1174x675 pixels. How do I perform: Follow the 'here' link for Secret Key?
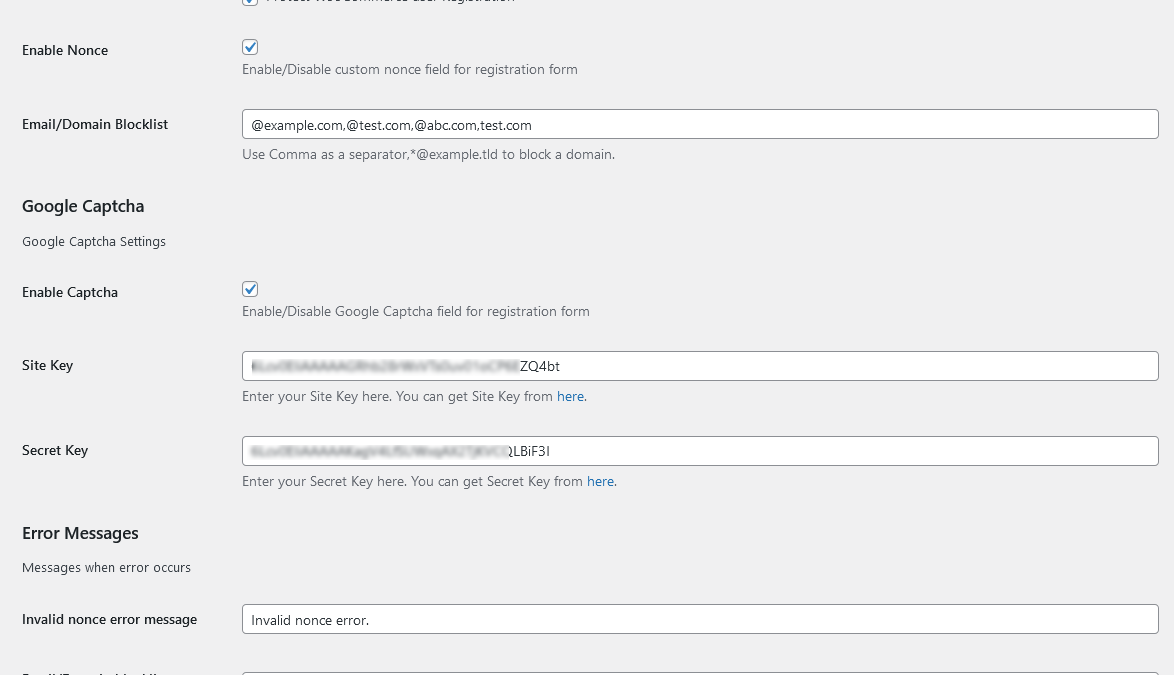pos(600,481)
